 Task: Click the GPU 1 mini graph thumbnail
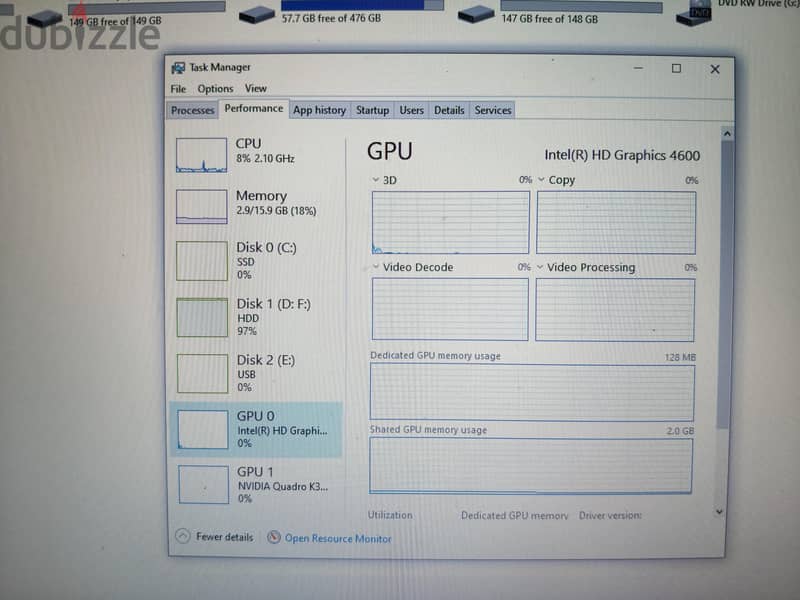coord(203,485)
